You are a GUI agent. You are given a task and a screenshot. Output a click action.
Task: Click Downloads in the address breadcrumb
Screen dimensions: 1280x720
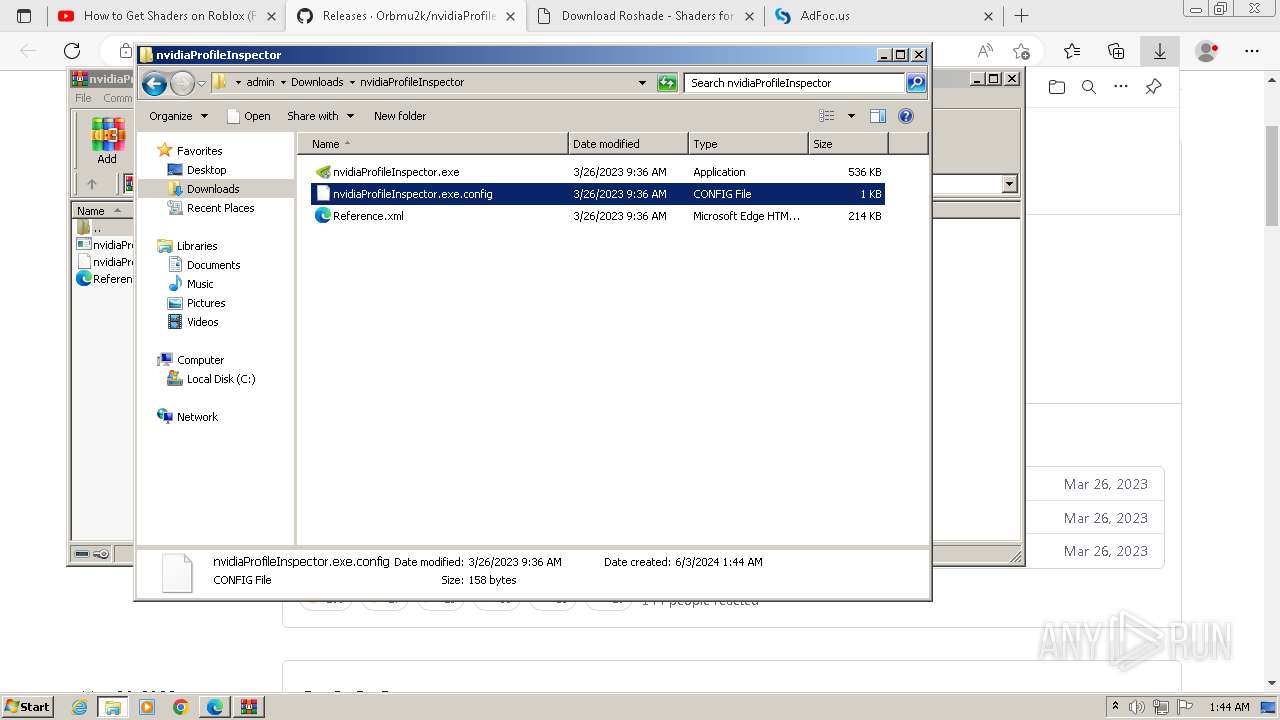click(x=317, y=83)
